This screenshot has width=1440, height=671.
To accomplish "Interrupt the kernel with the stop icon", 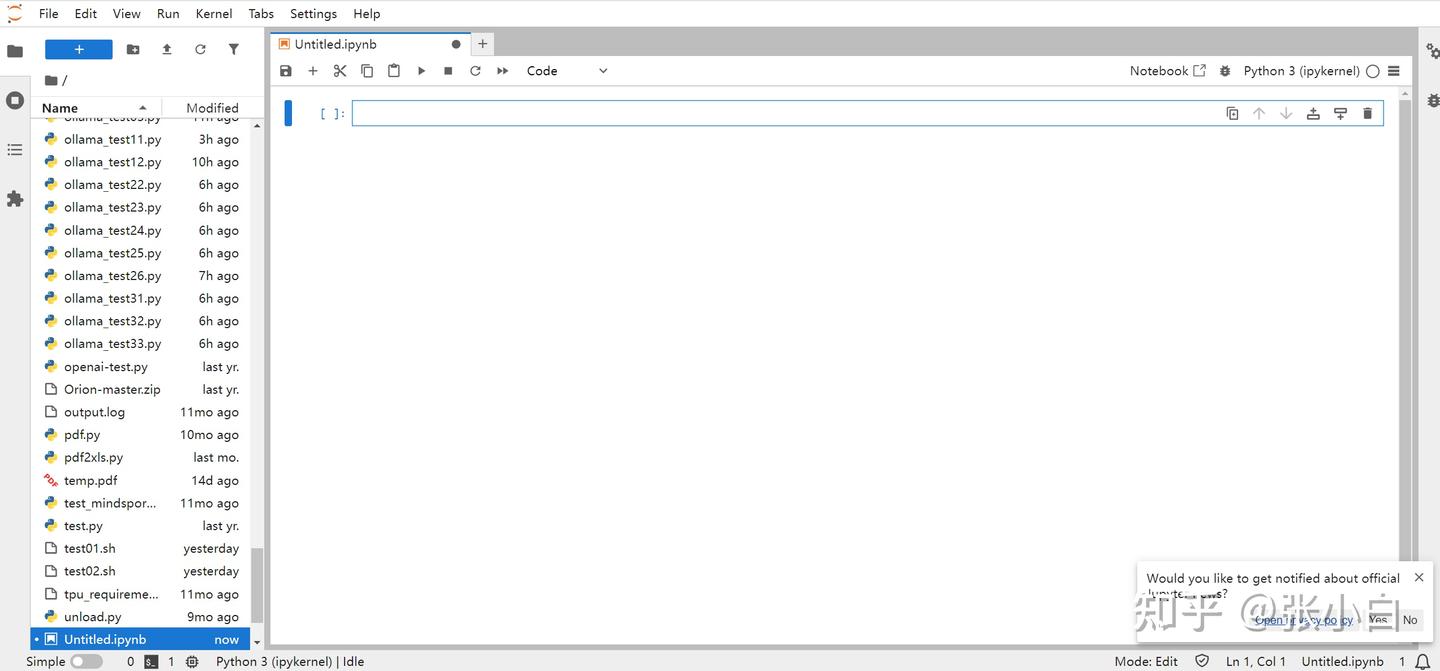I will tap(448, 71).
